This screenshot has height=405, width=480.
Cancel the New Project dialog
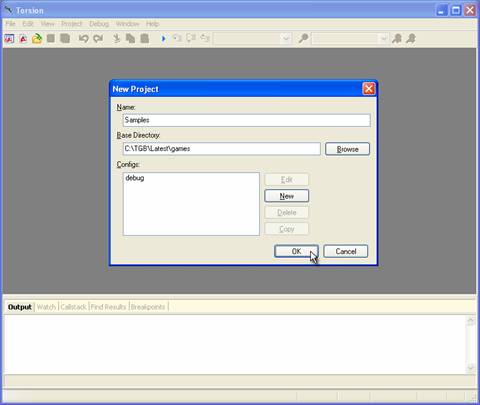346,251
